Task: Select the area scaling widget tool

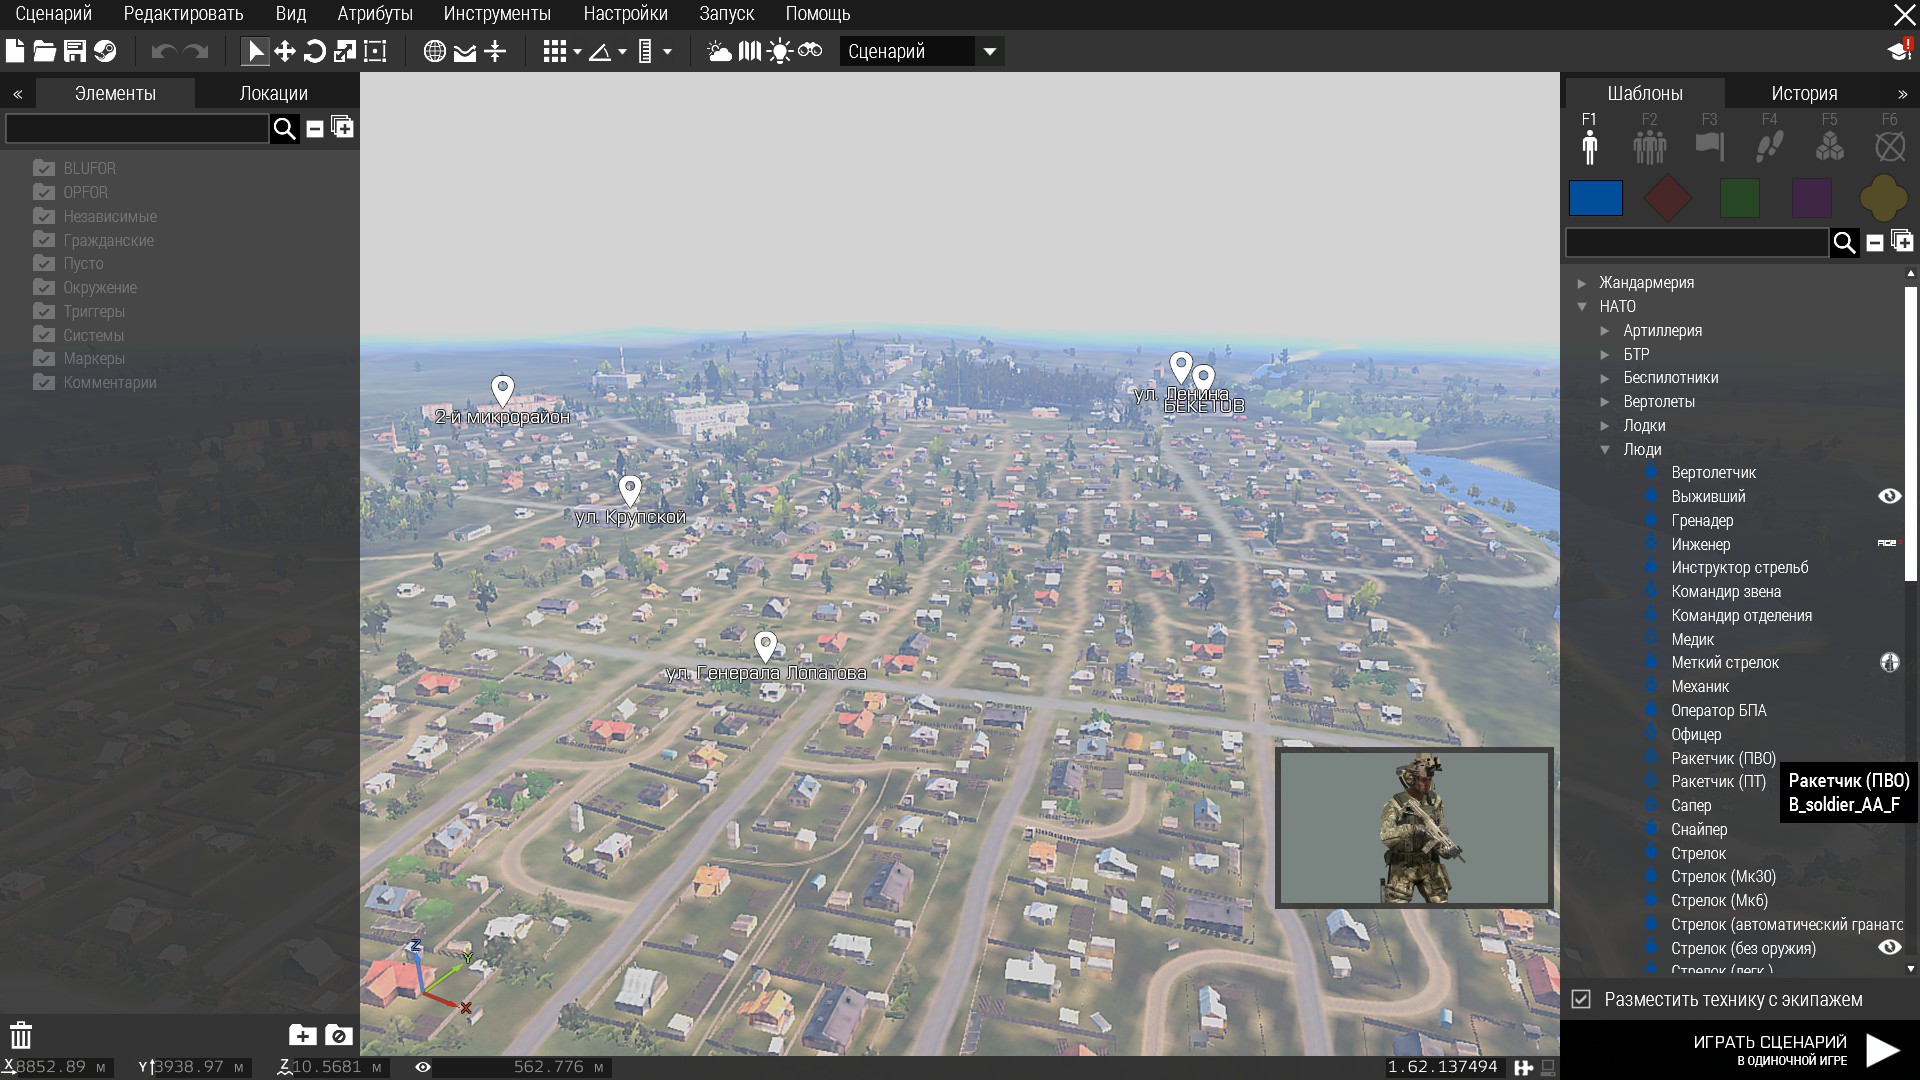Action: (375, 51)
